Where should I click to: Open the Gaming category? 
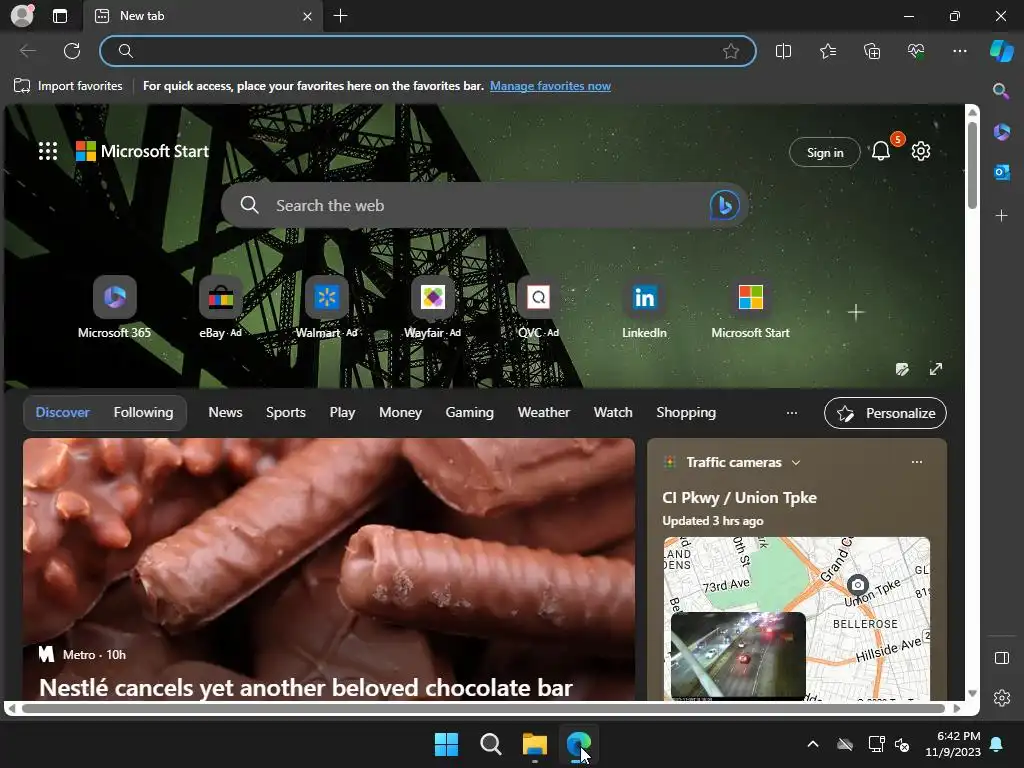coord(470,412)
